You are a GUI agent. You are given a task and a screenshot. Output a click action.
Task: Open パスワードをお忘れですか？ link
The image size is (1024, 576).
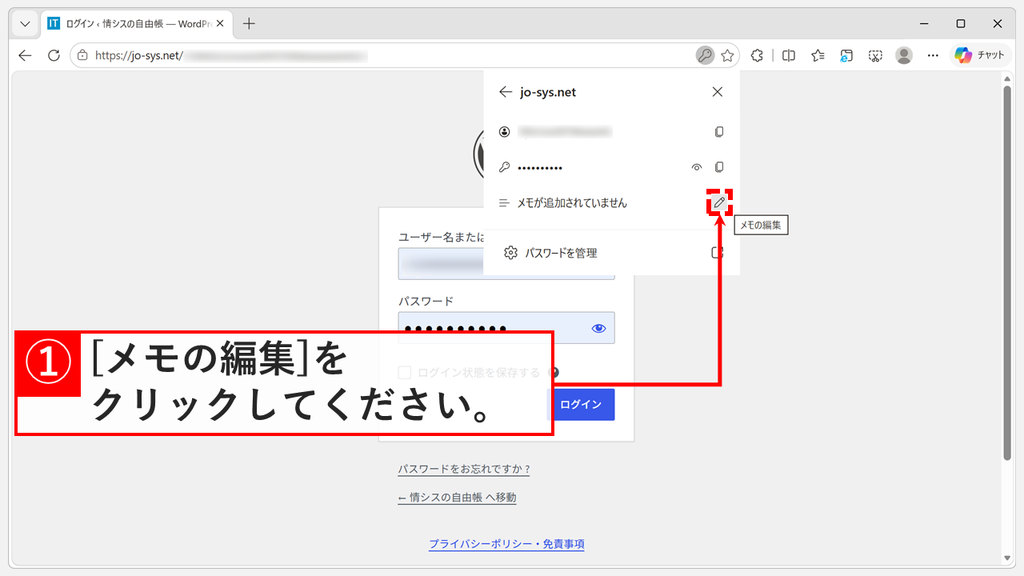coord(464,469)
